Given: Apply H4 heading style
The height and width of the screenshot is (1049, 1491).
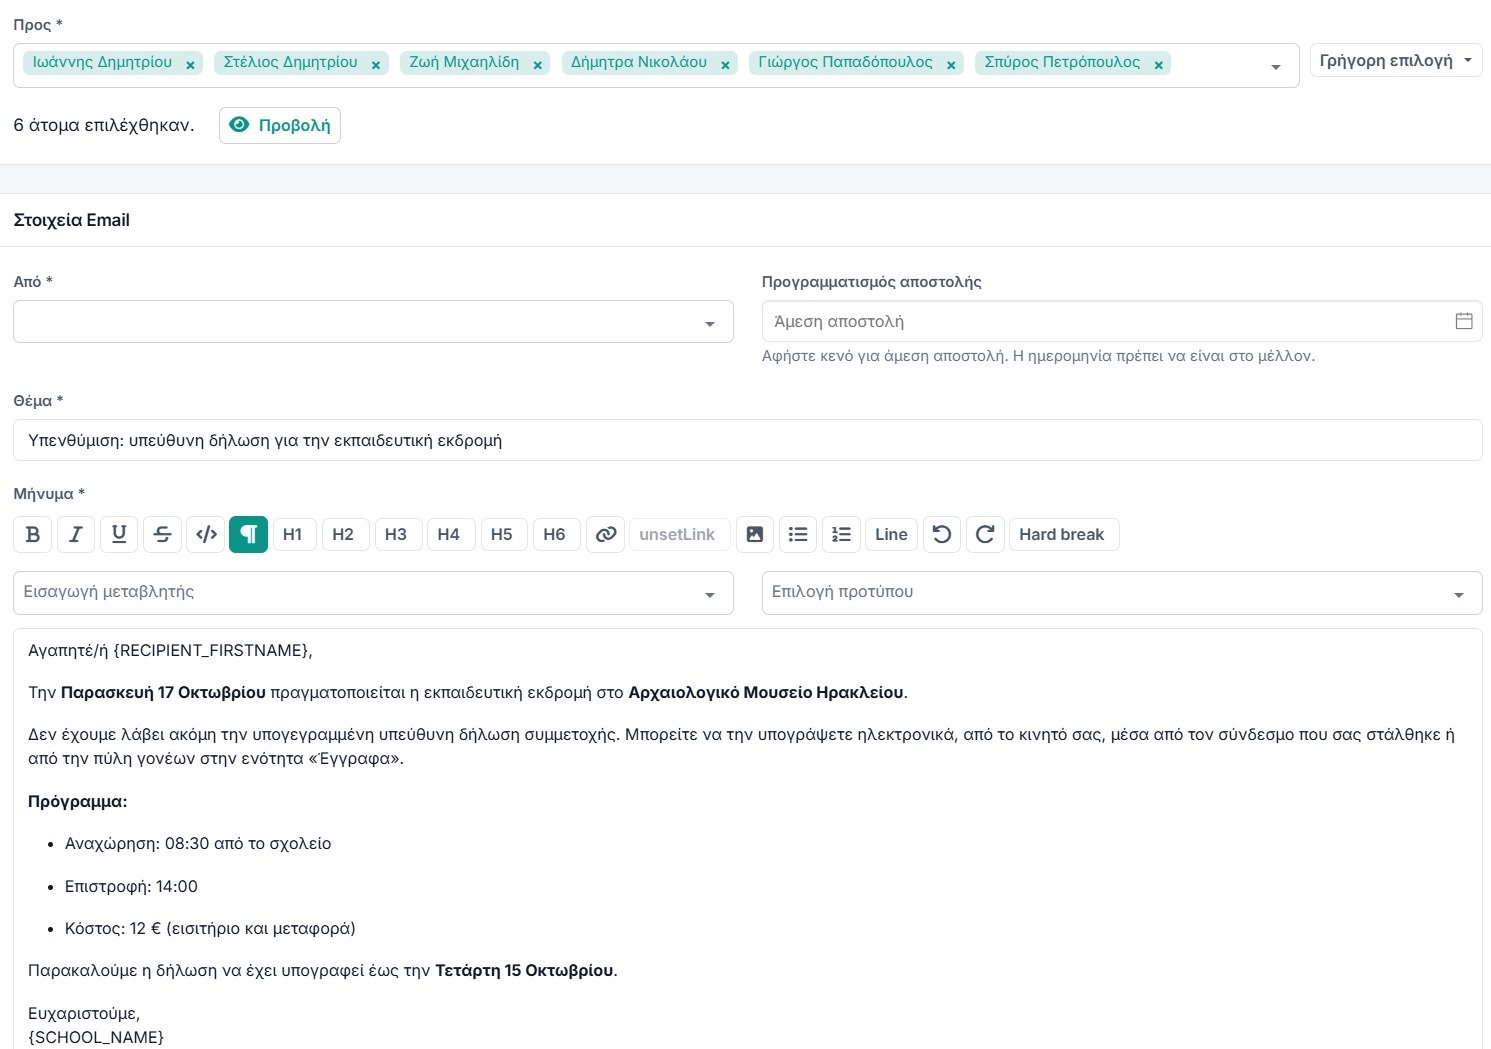Looking at the screenshot, I should [x=449, y=535].
